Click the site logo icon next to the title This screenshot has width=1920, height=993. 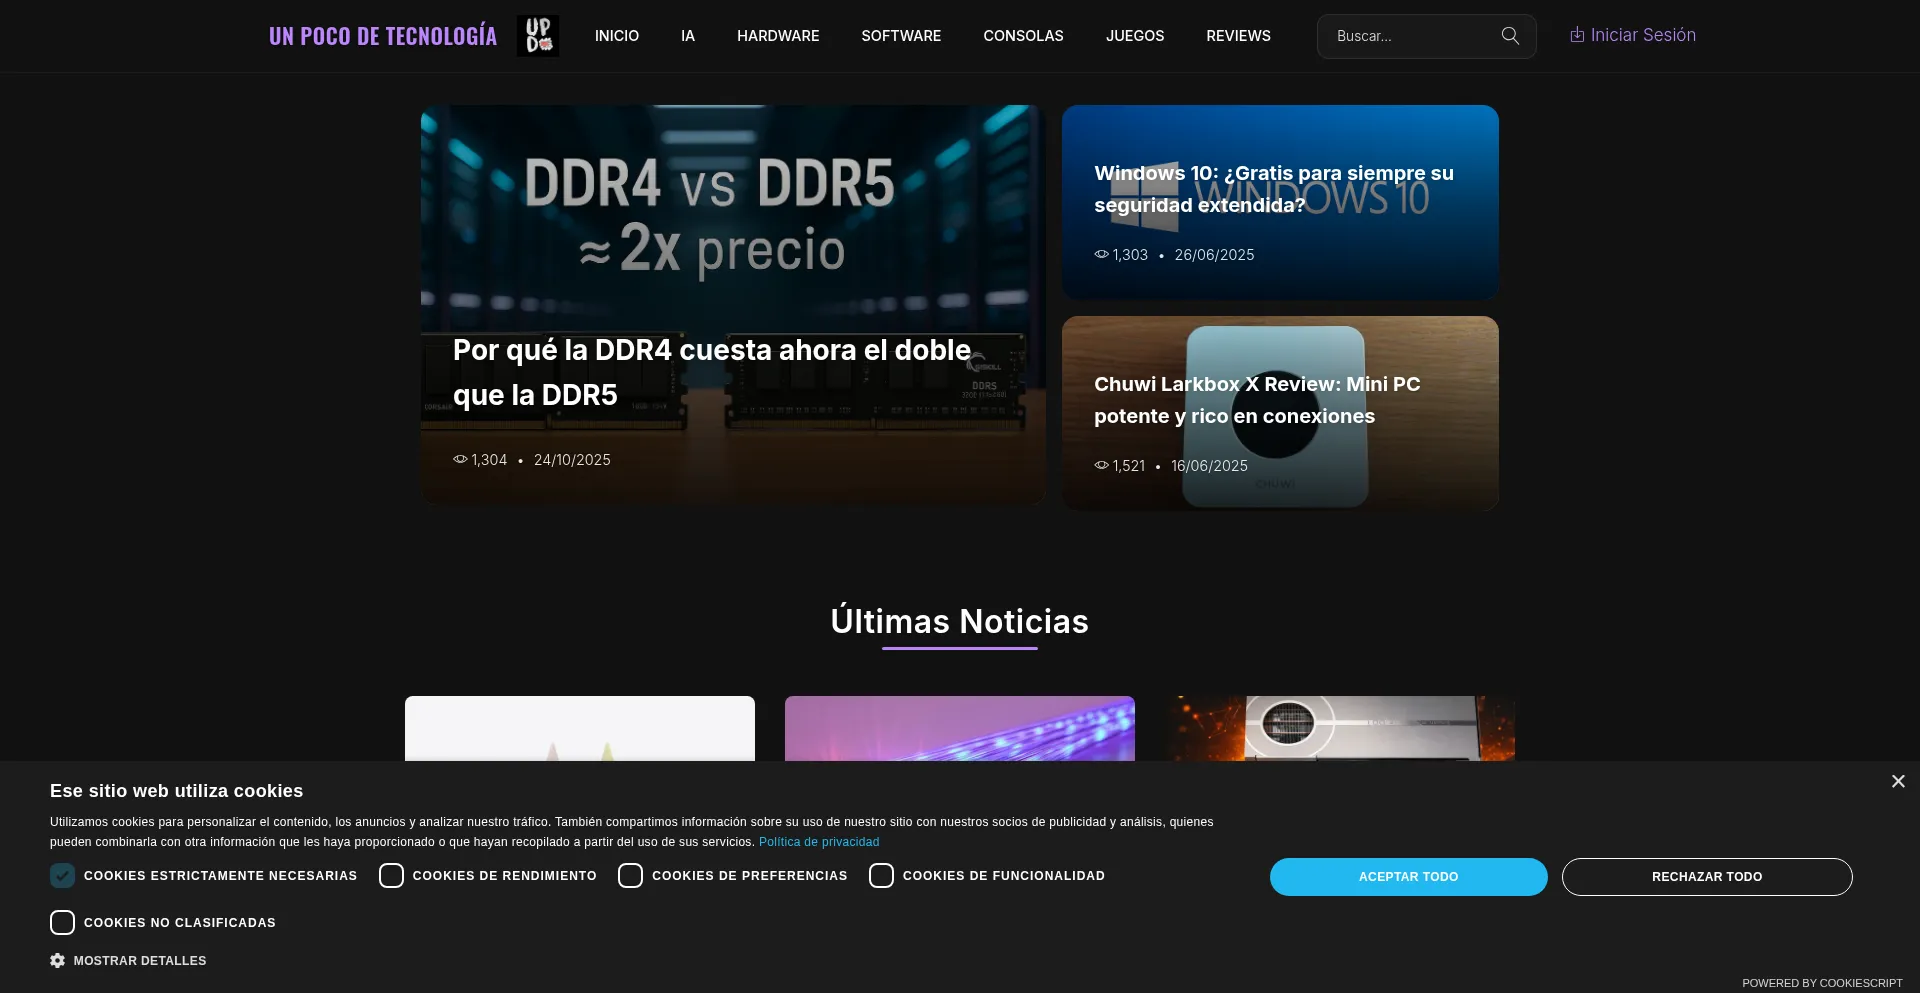(538, 36)
